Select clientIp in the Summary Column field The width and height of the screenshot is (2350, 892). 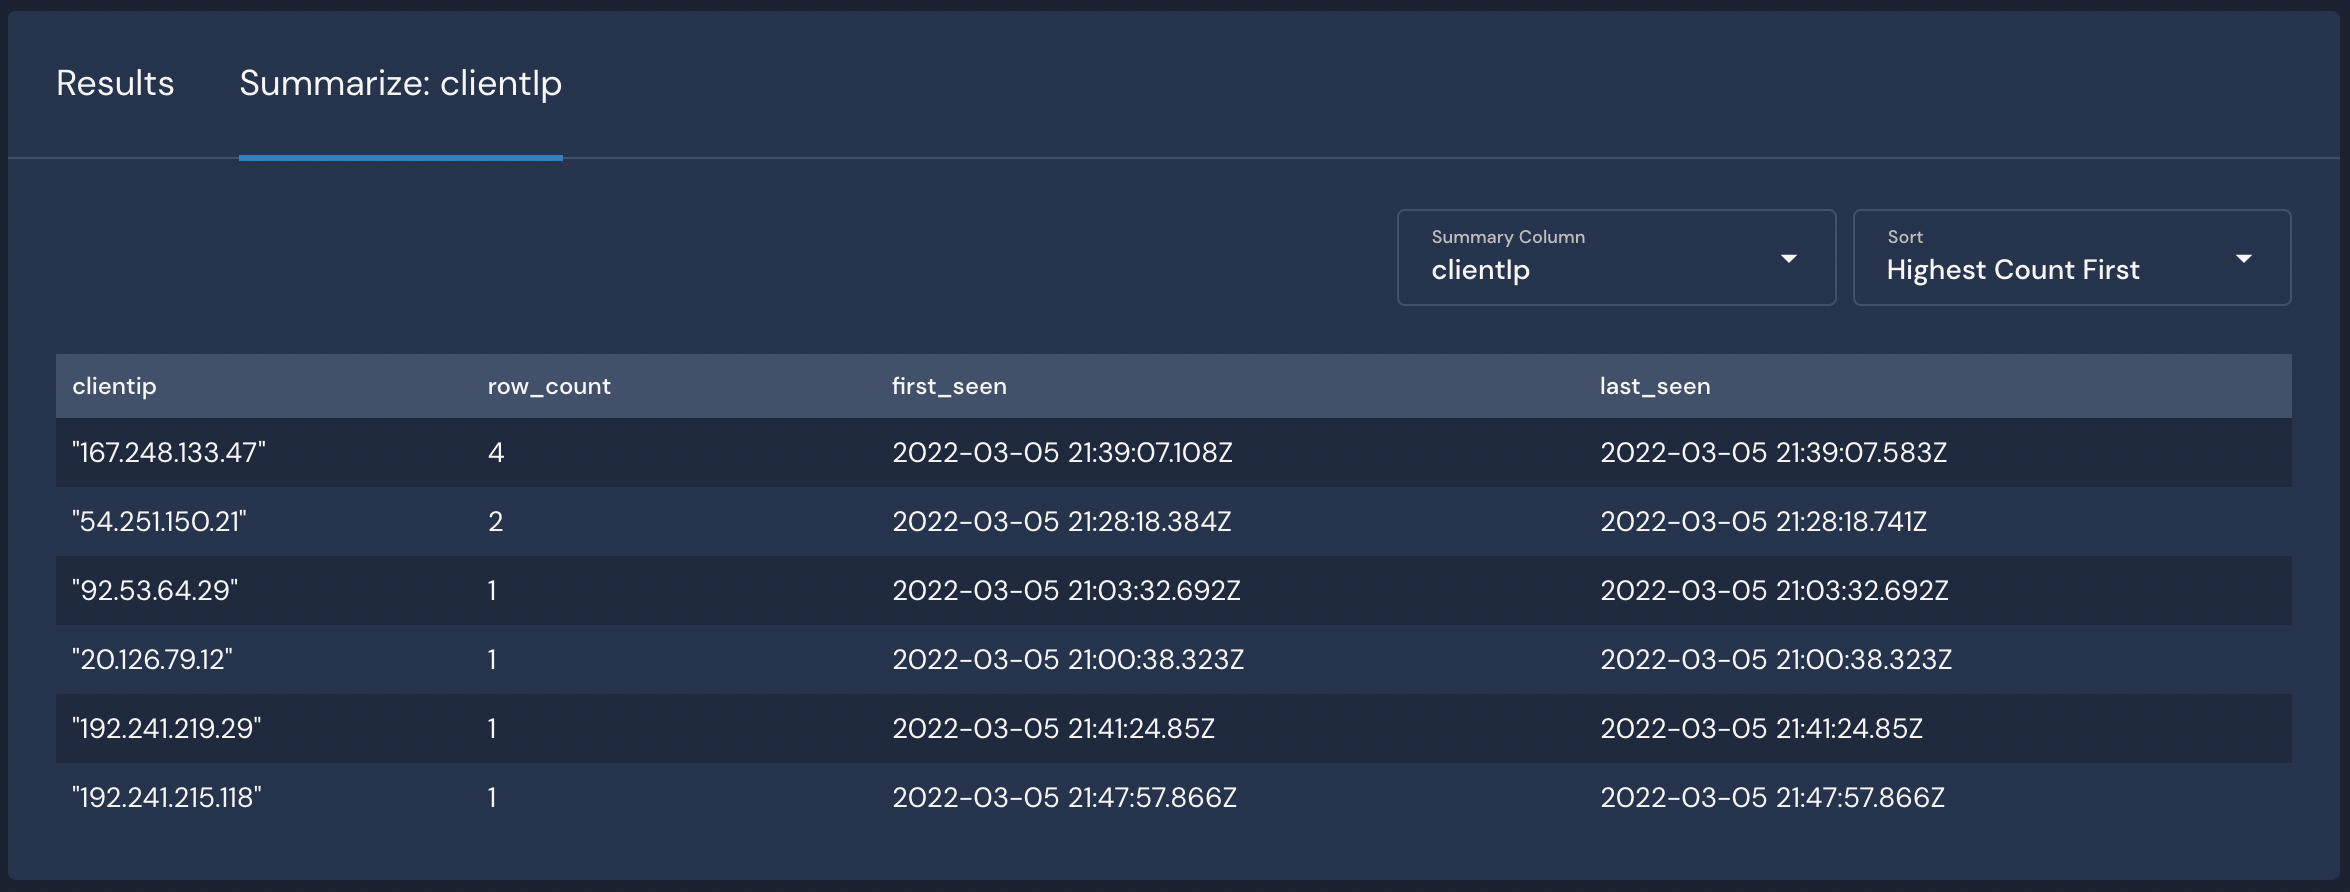1479,270
